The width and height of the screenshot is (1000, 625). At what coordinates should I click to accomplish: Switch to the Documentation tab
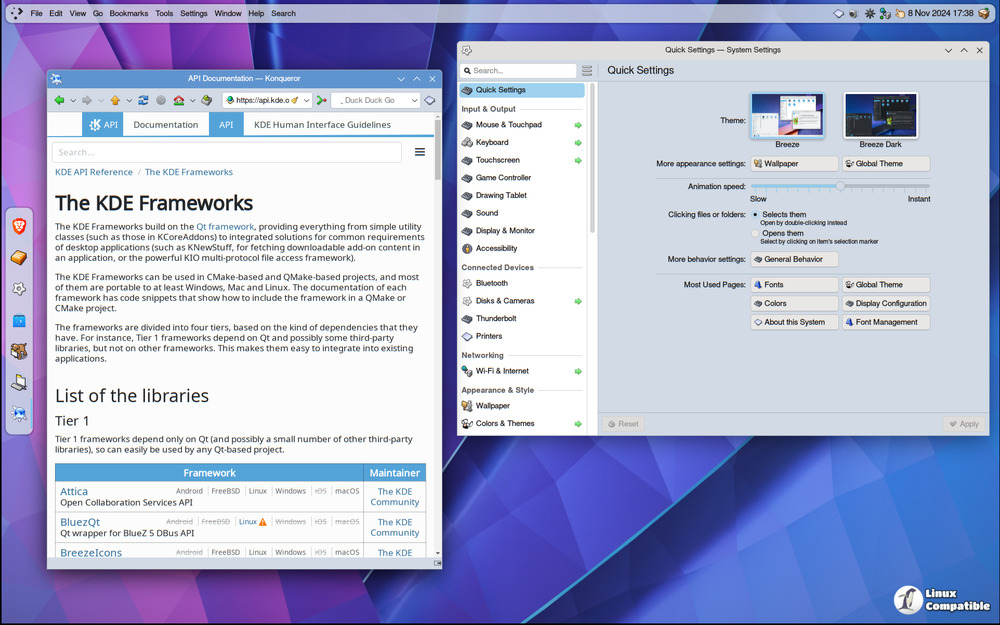coord(166,125)
